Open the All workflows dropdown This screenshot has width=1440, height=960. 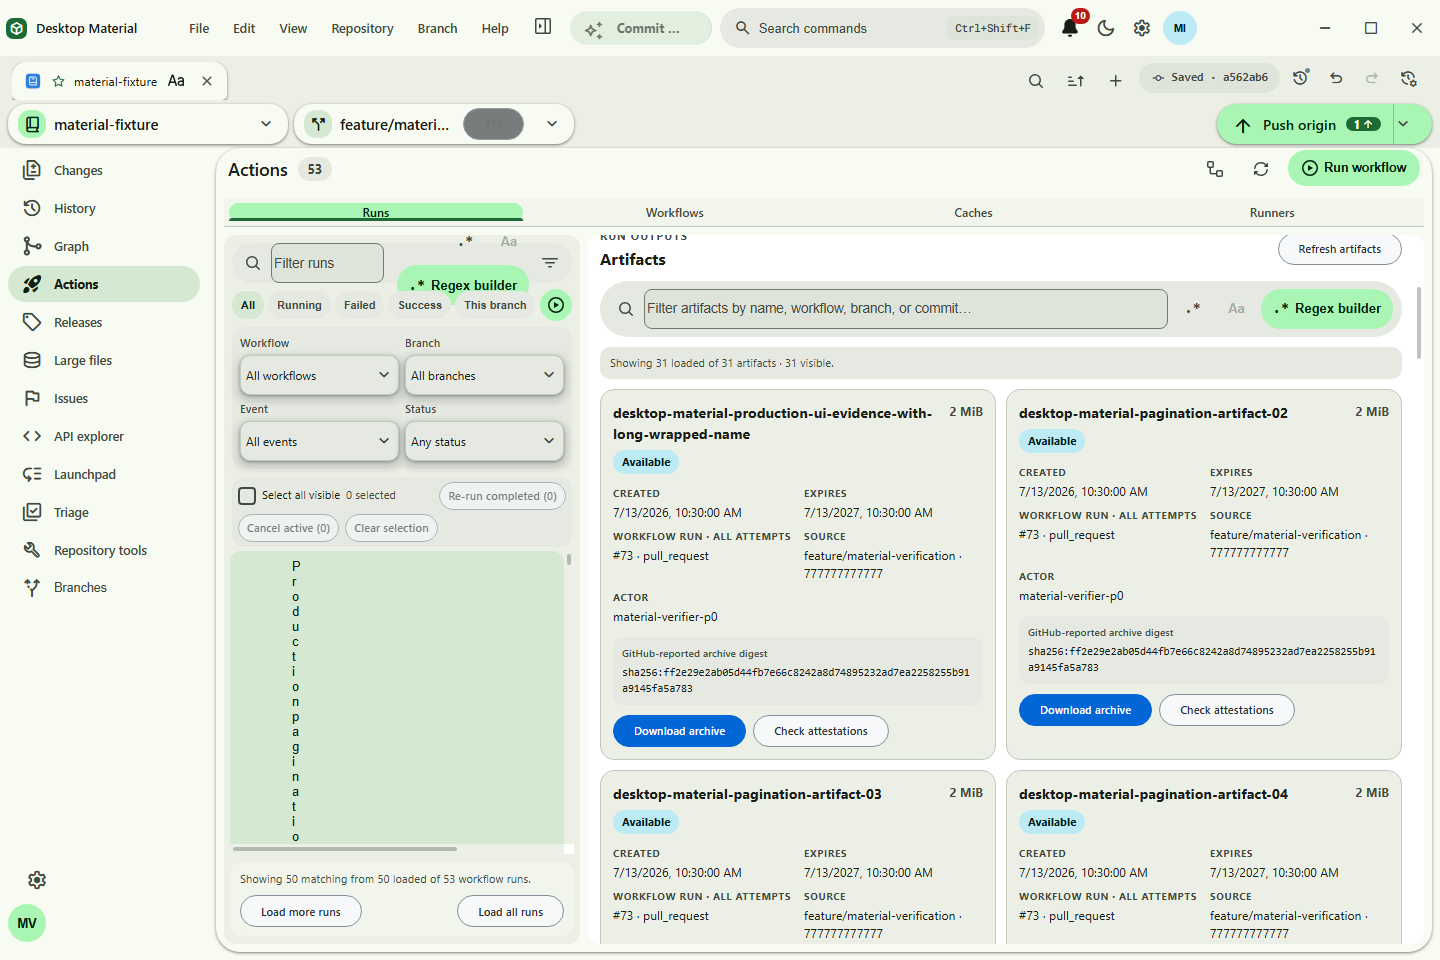click(320, 375)
